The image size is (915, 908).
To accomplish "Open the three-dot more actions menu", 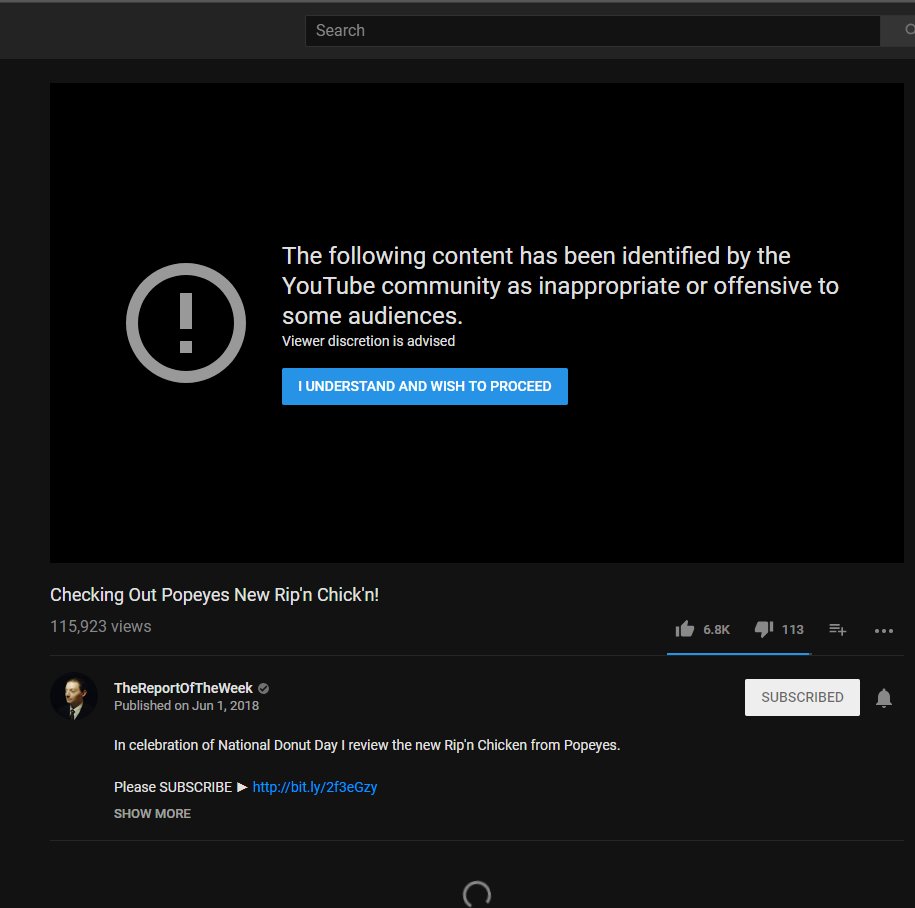I will 883,630.
